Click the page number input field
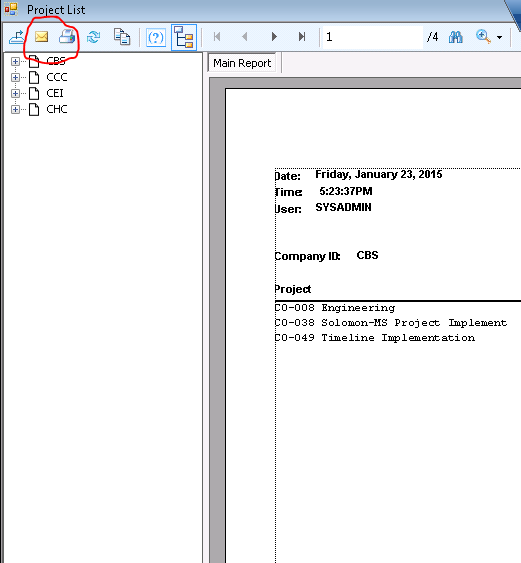The height and width of the screenshot is (563, 521). (373, 37)
